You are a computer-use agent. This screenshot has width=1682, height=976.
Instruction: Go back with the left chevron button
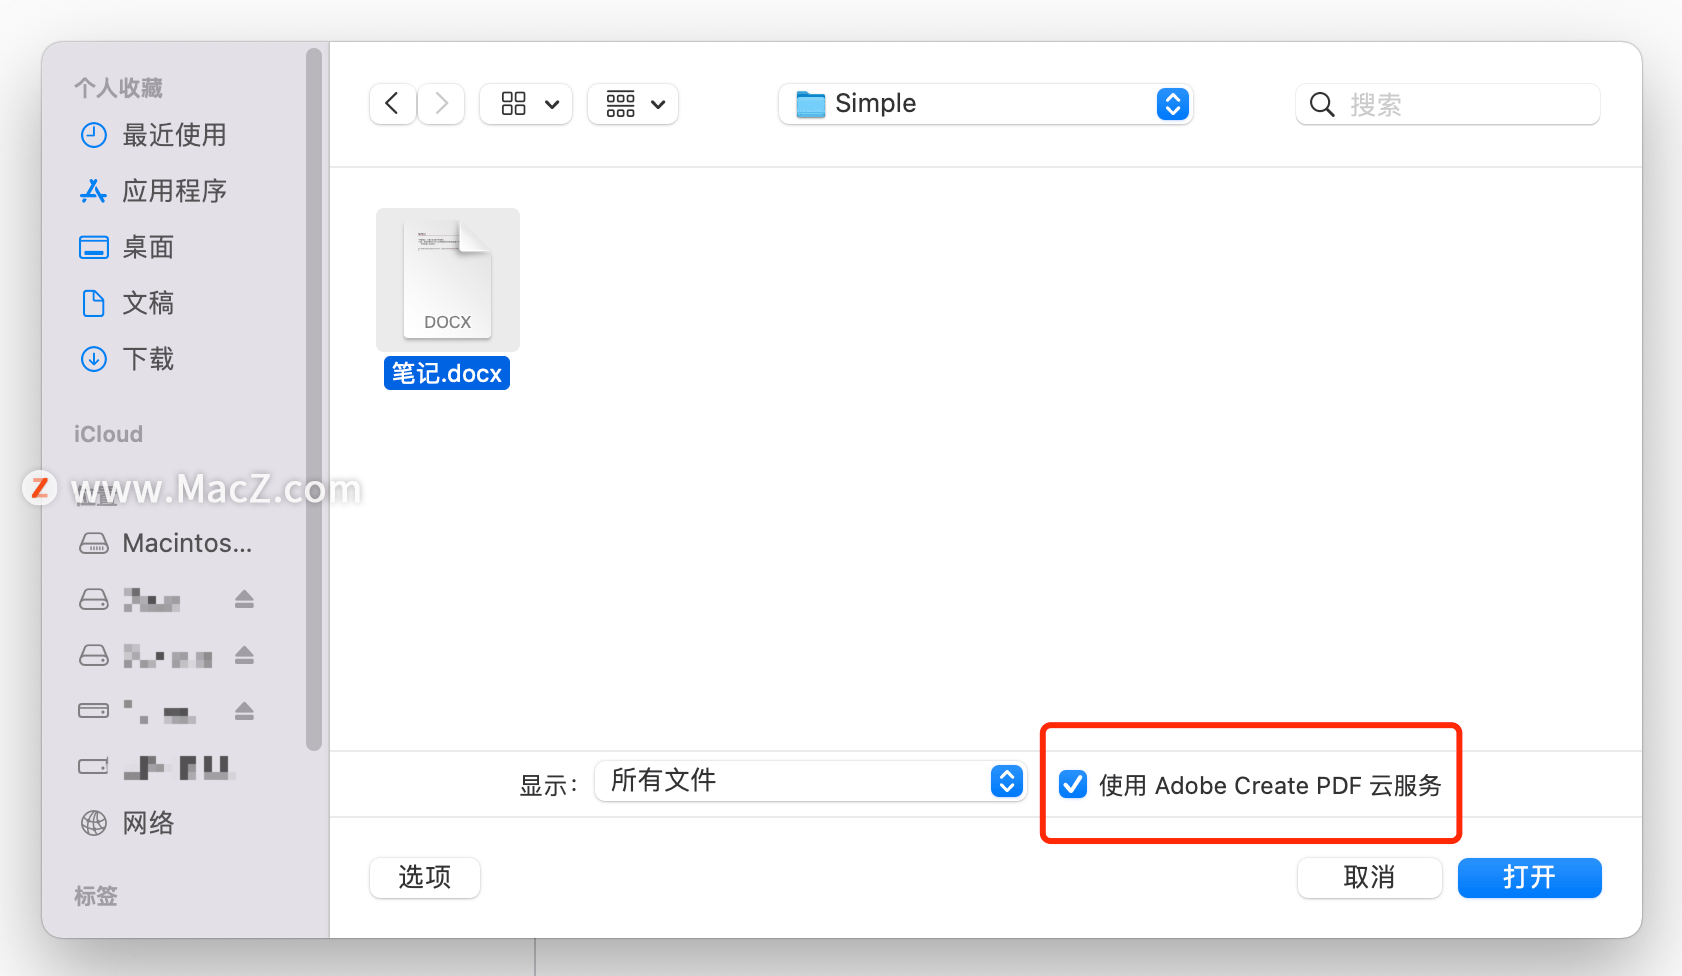[393, 104]
